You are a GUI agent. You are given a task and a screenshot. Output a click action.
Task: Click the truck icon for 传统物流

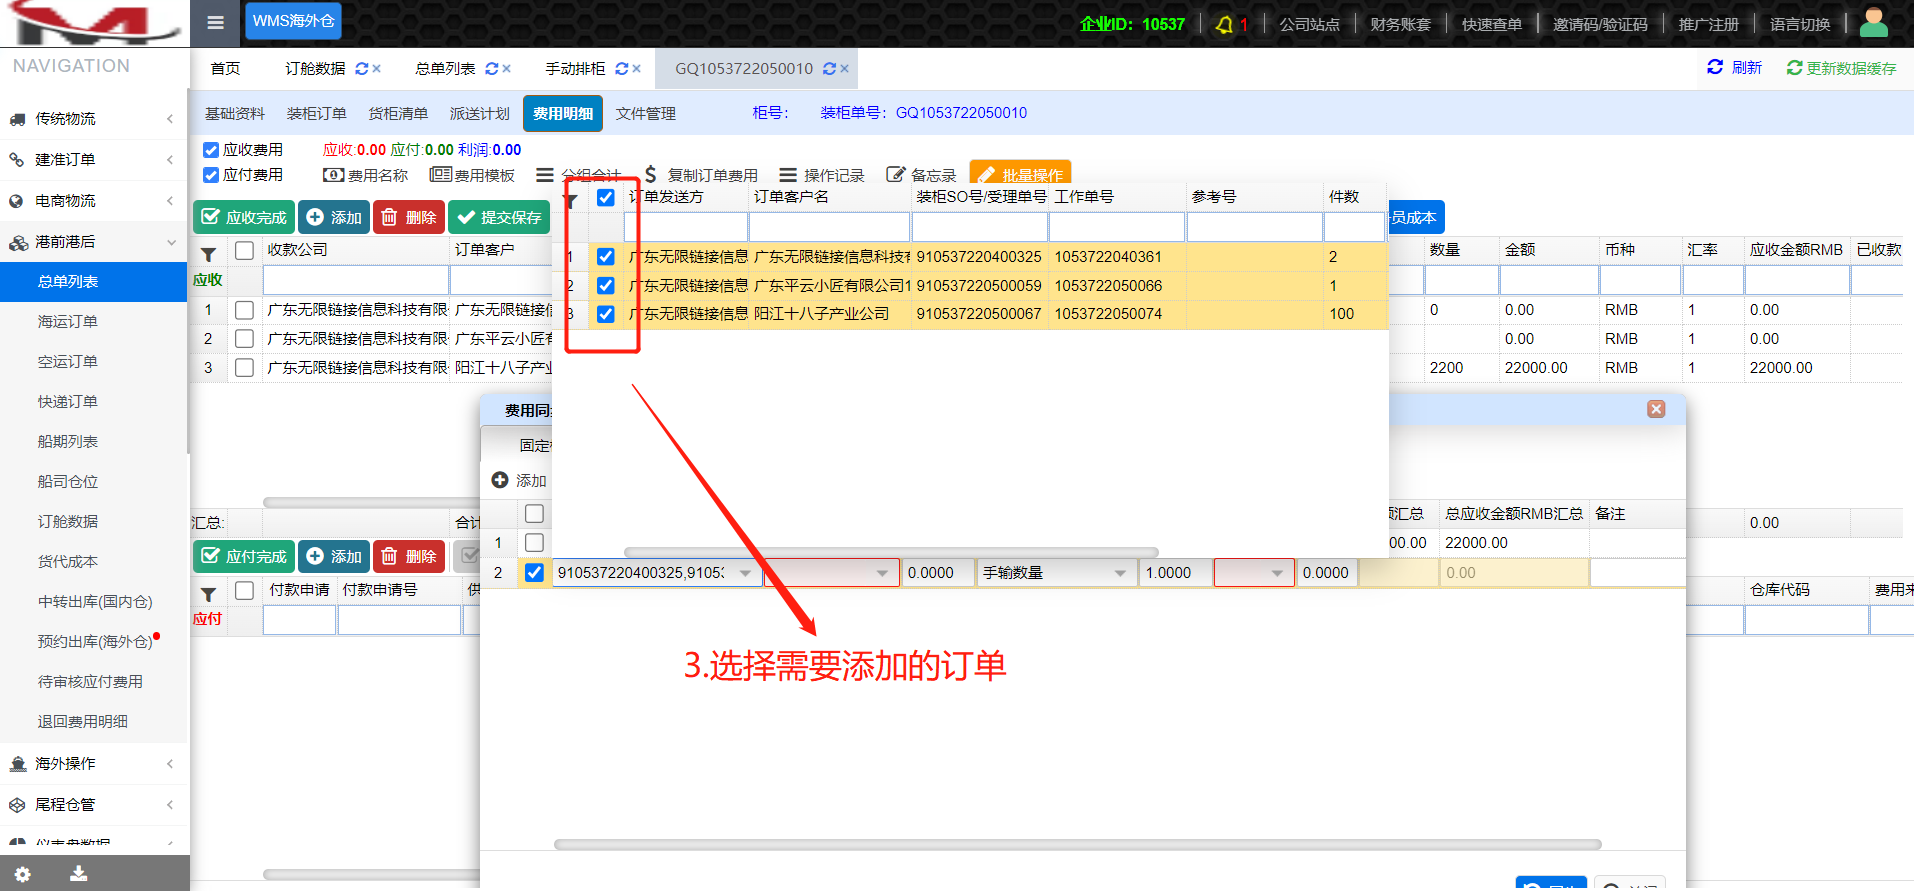tap(17, 119)
